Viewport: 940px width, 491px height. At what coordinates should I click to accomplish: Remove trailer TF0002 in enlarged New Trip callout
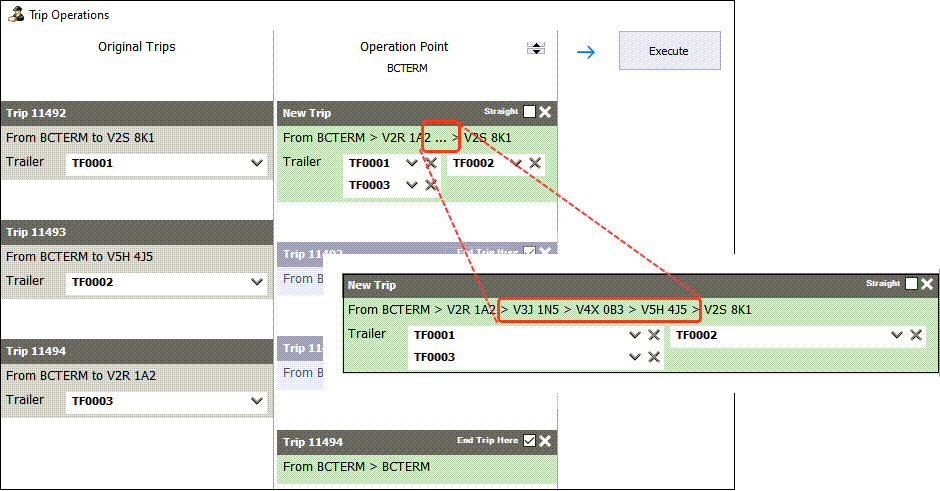click(915, 336)
